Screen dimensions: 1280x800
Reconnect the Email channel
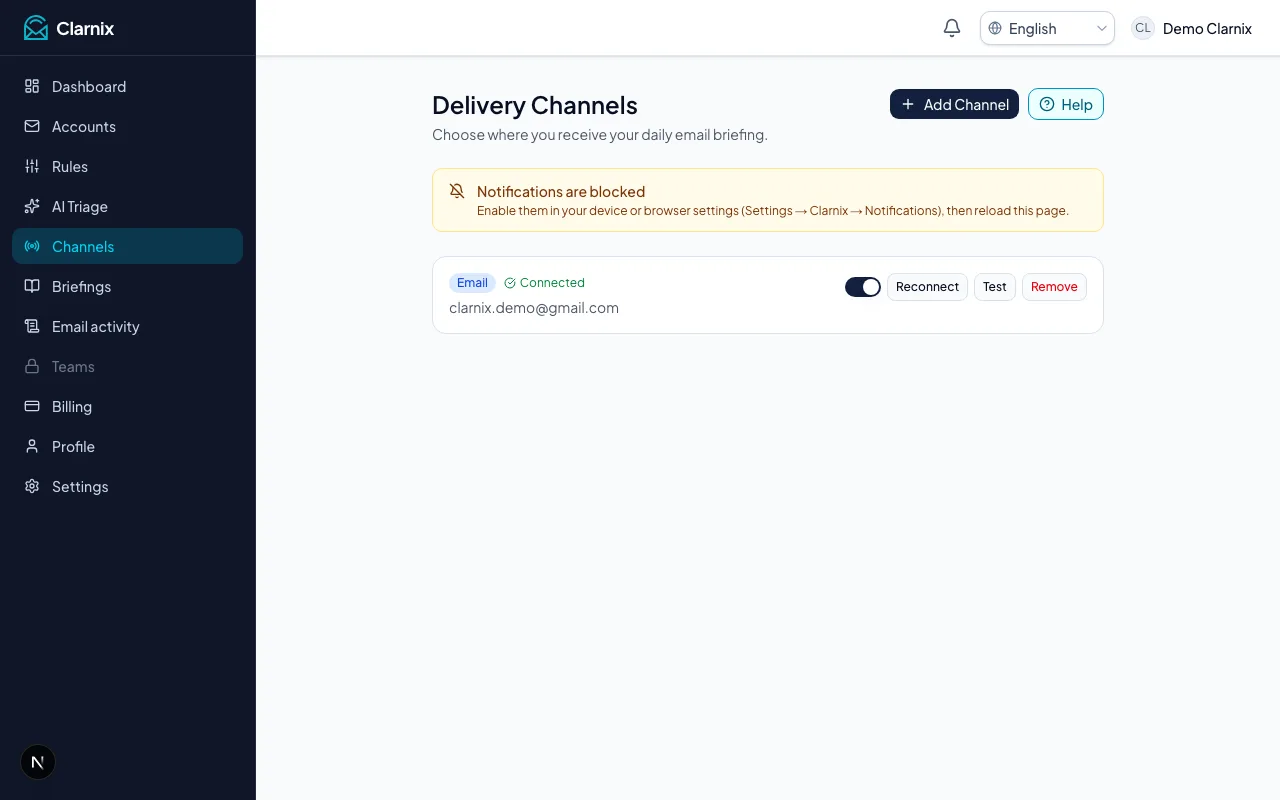coord(927,287)
